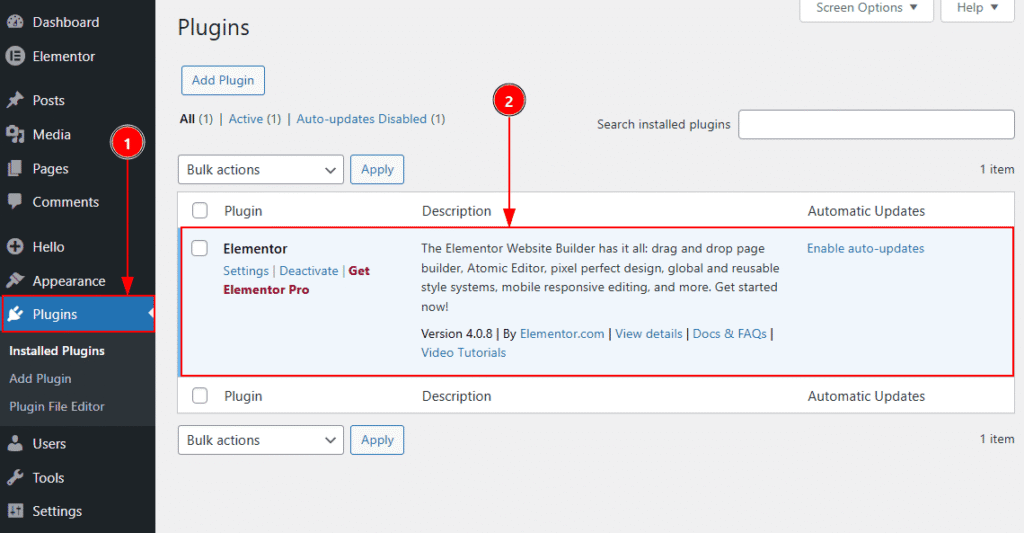Open the top Bulk actions dropdown
1024x533 pixels.
point(261,169)
